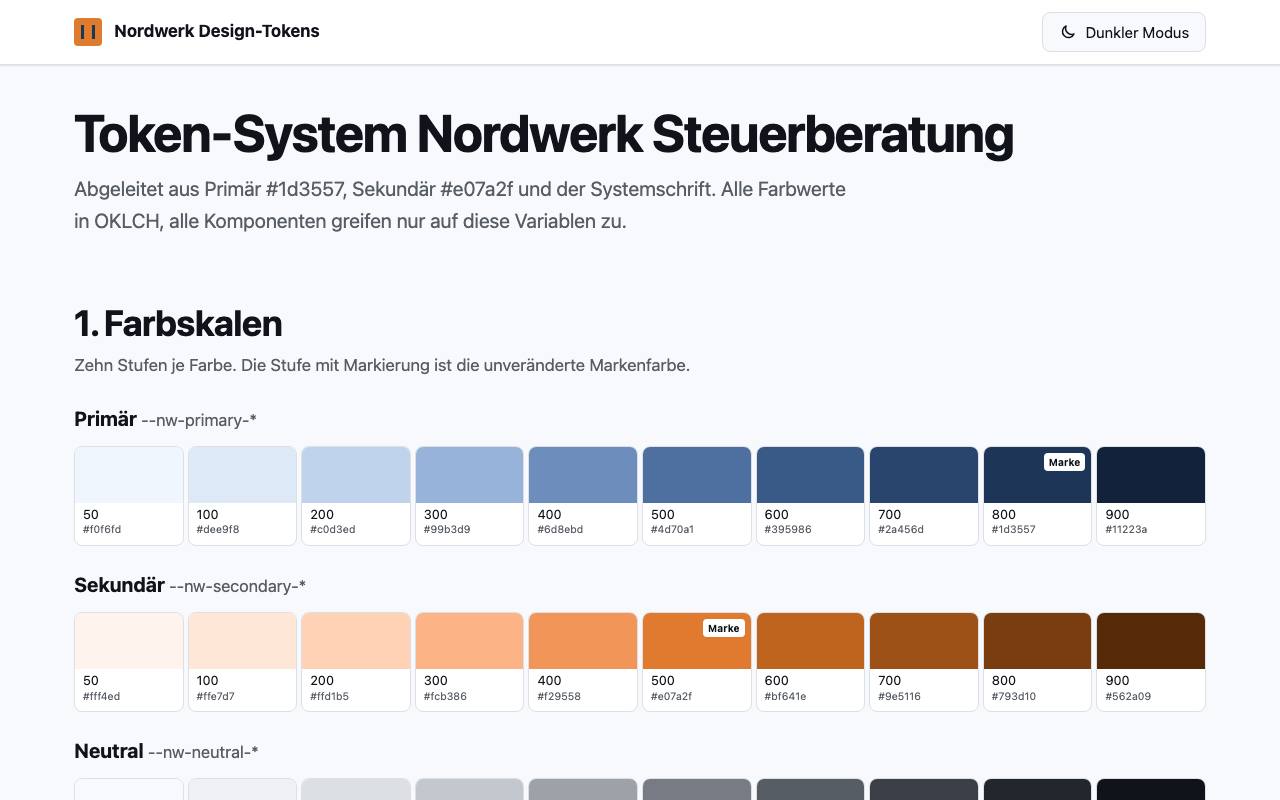Screen dimensions: 1280x800
Task: Click the intro paragraph starting 'Abgeleitet aus Primär'
Action: coord(460,205)
